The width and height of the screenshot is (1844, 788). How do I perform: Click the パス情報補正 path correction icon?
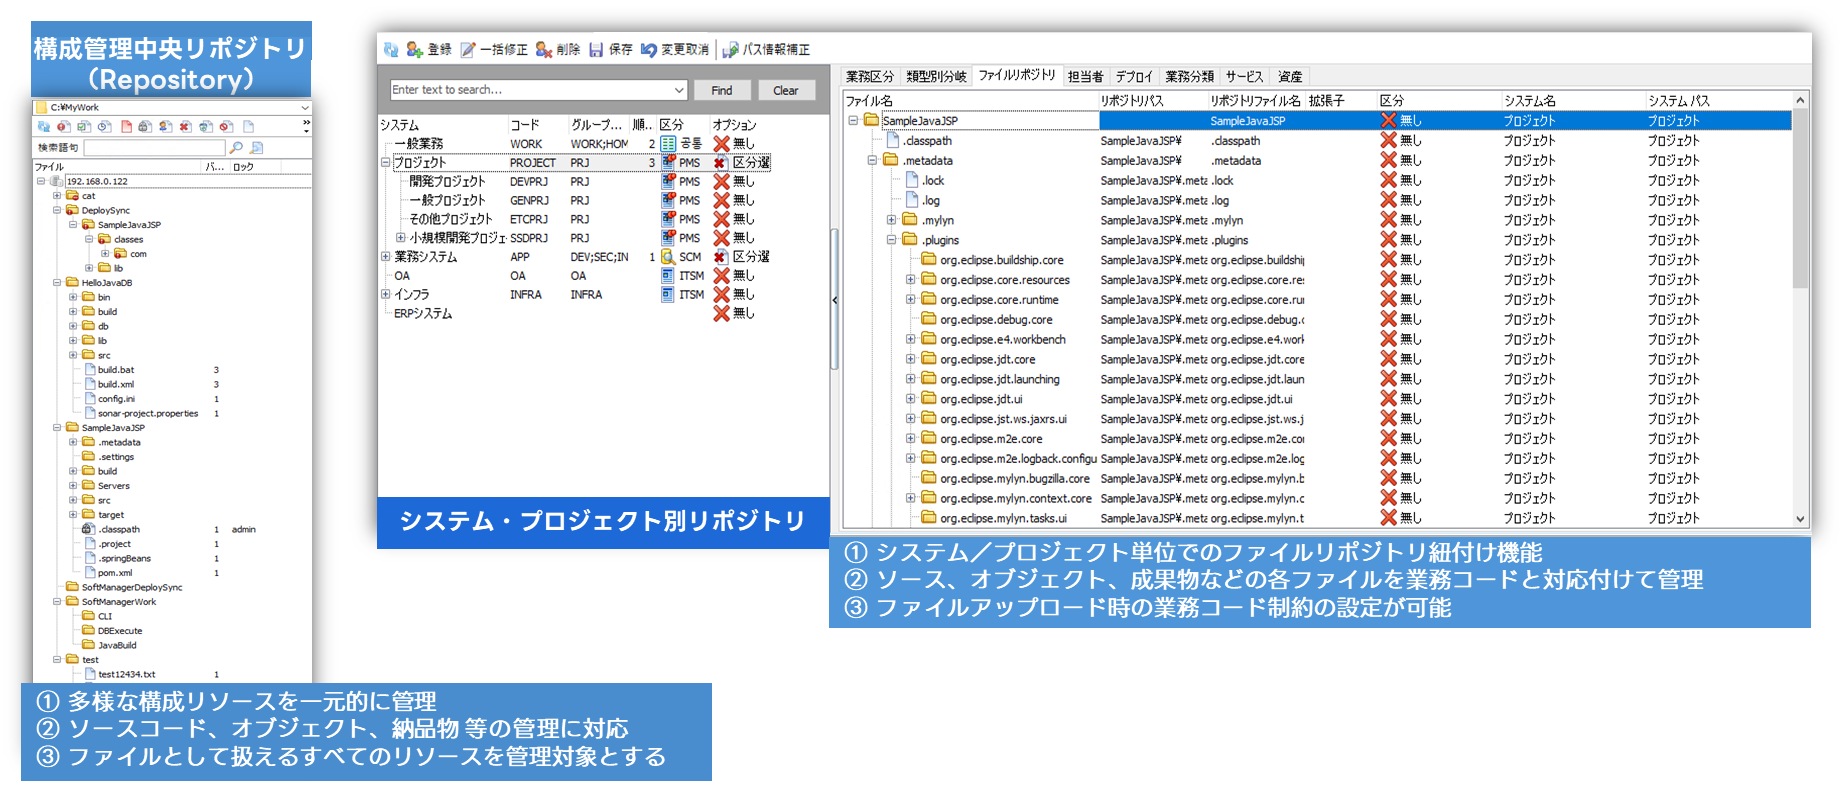731,49
